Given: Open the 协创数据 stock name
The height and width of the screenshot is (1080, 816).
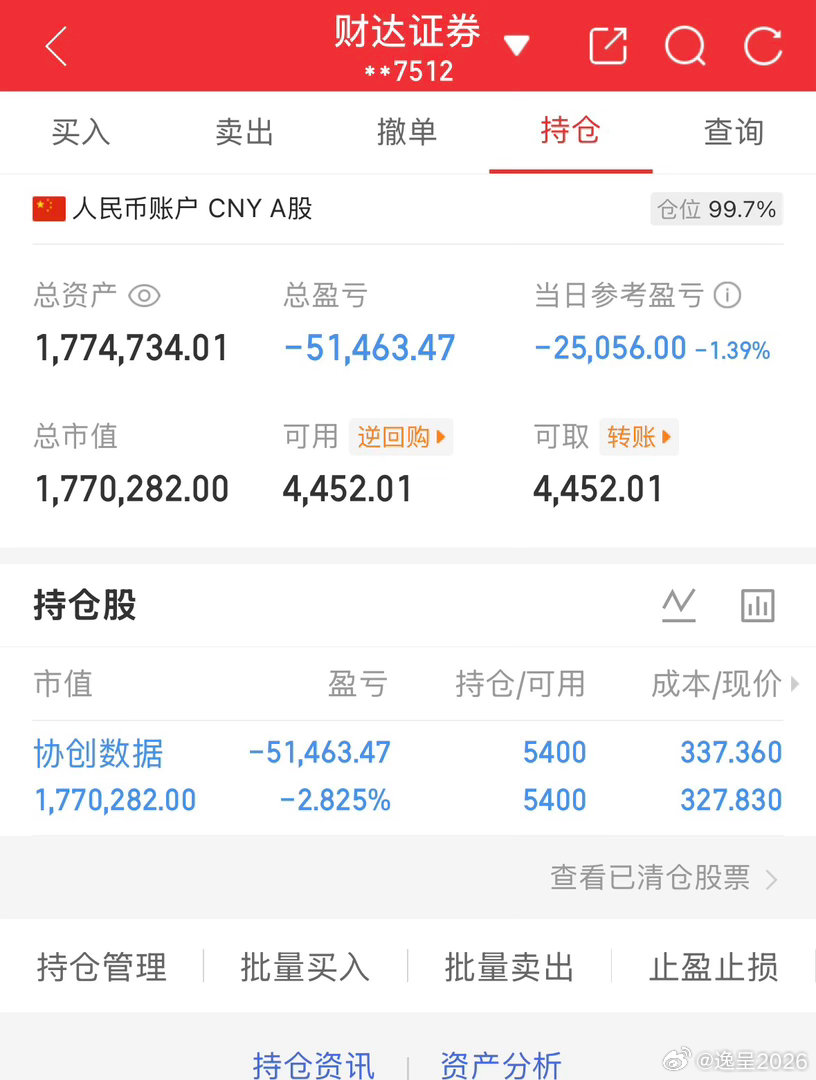Looking at the screenshot, I should coord(98,753).
